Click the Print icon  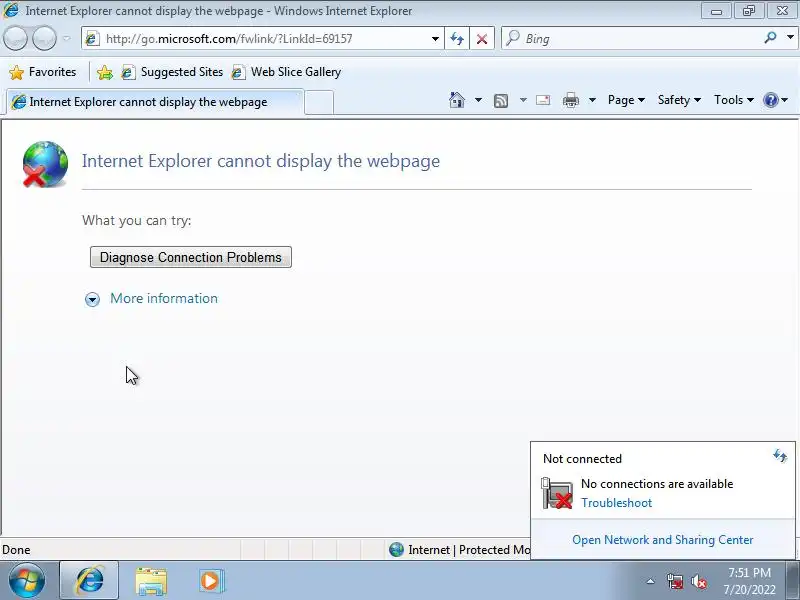(570, 100)
